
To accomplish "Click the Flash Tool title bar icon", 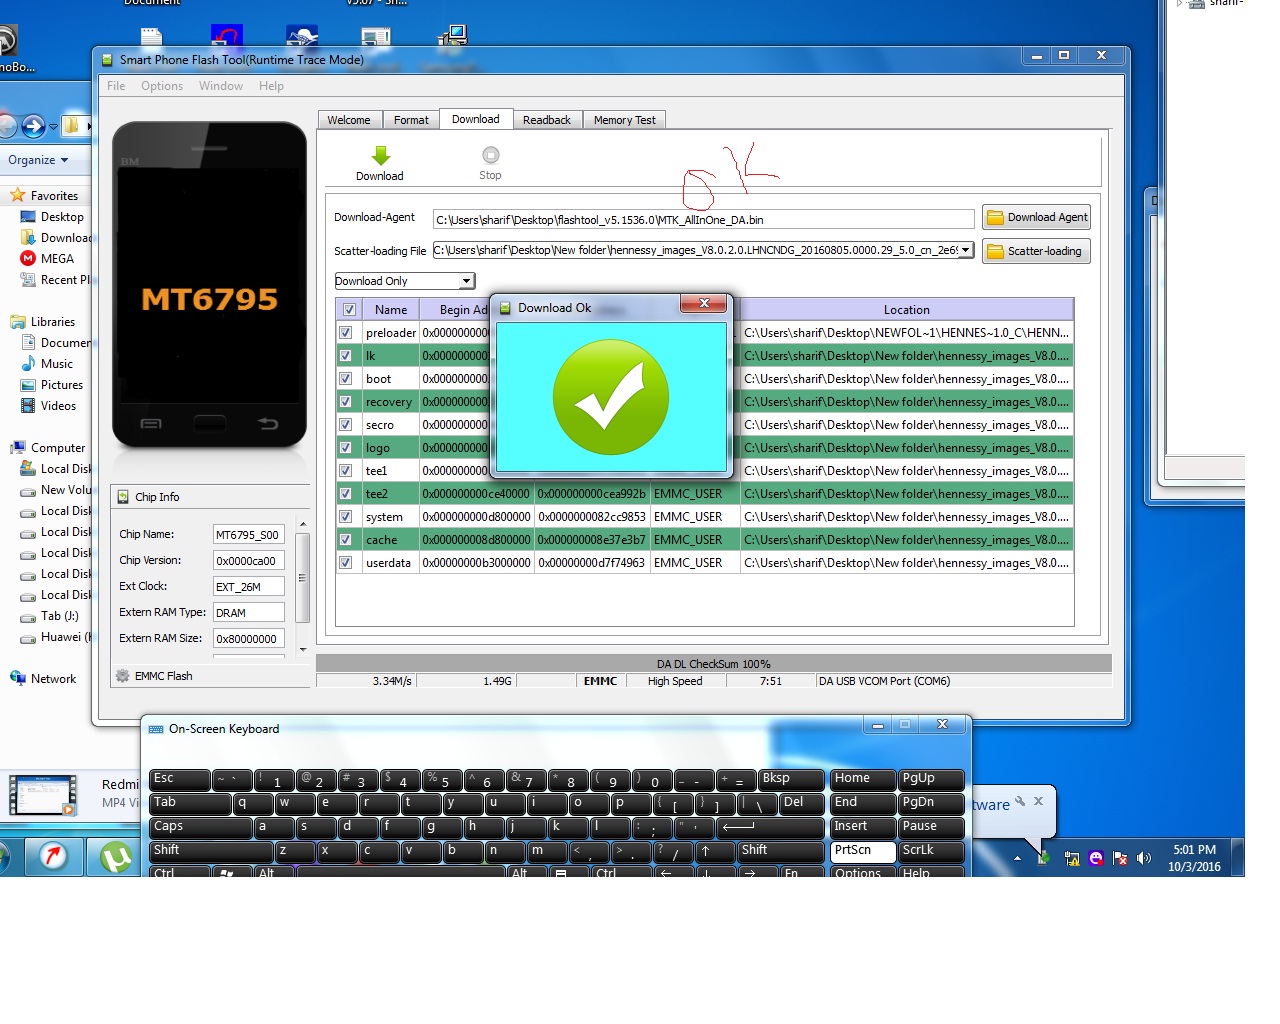I will [x=107, y=60].
